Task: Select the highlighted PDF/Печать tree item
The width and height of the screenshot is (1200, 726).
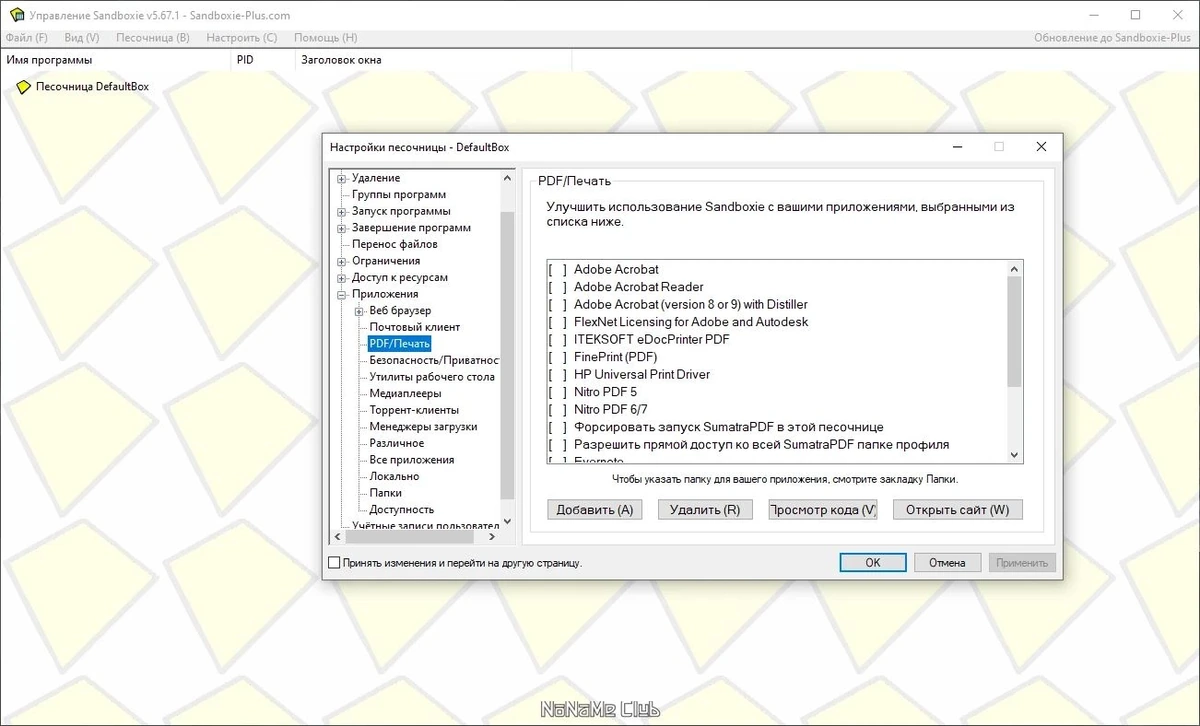Action: coord(400,344)
